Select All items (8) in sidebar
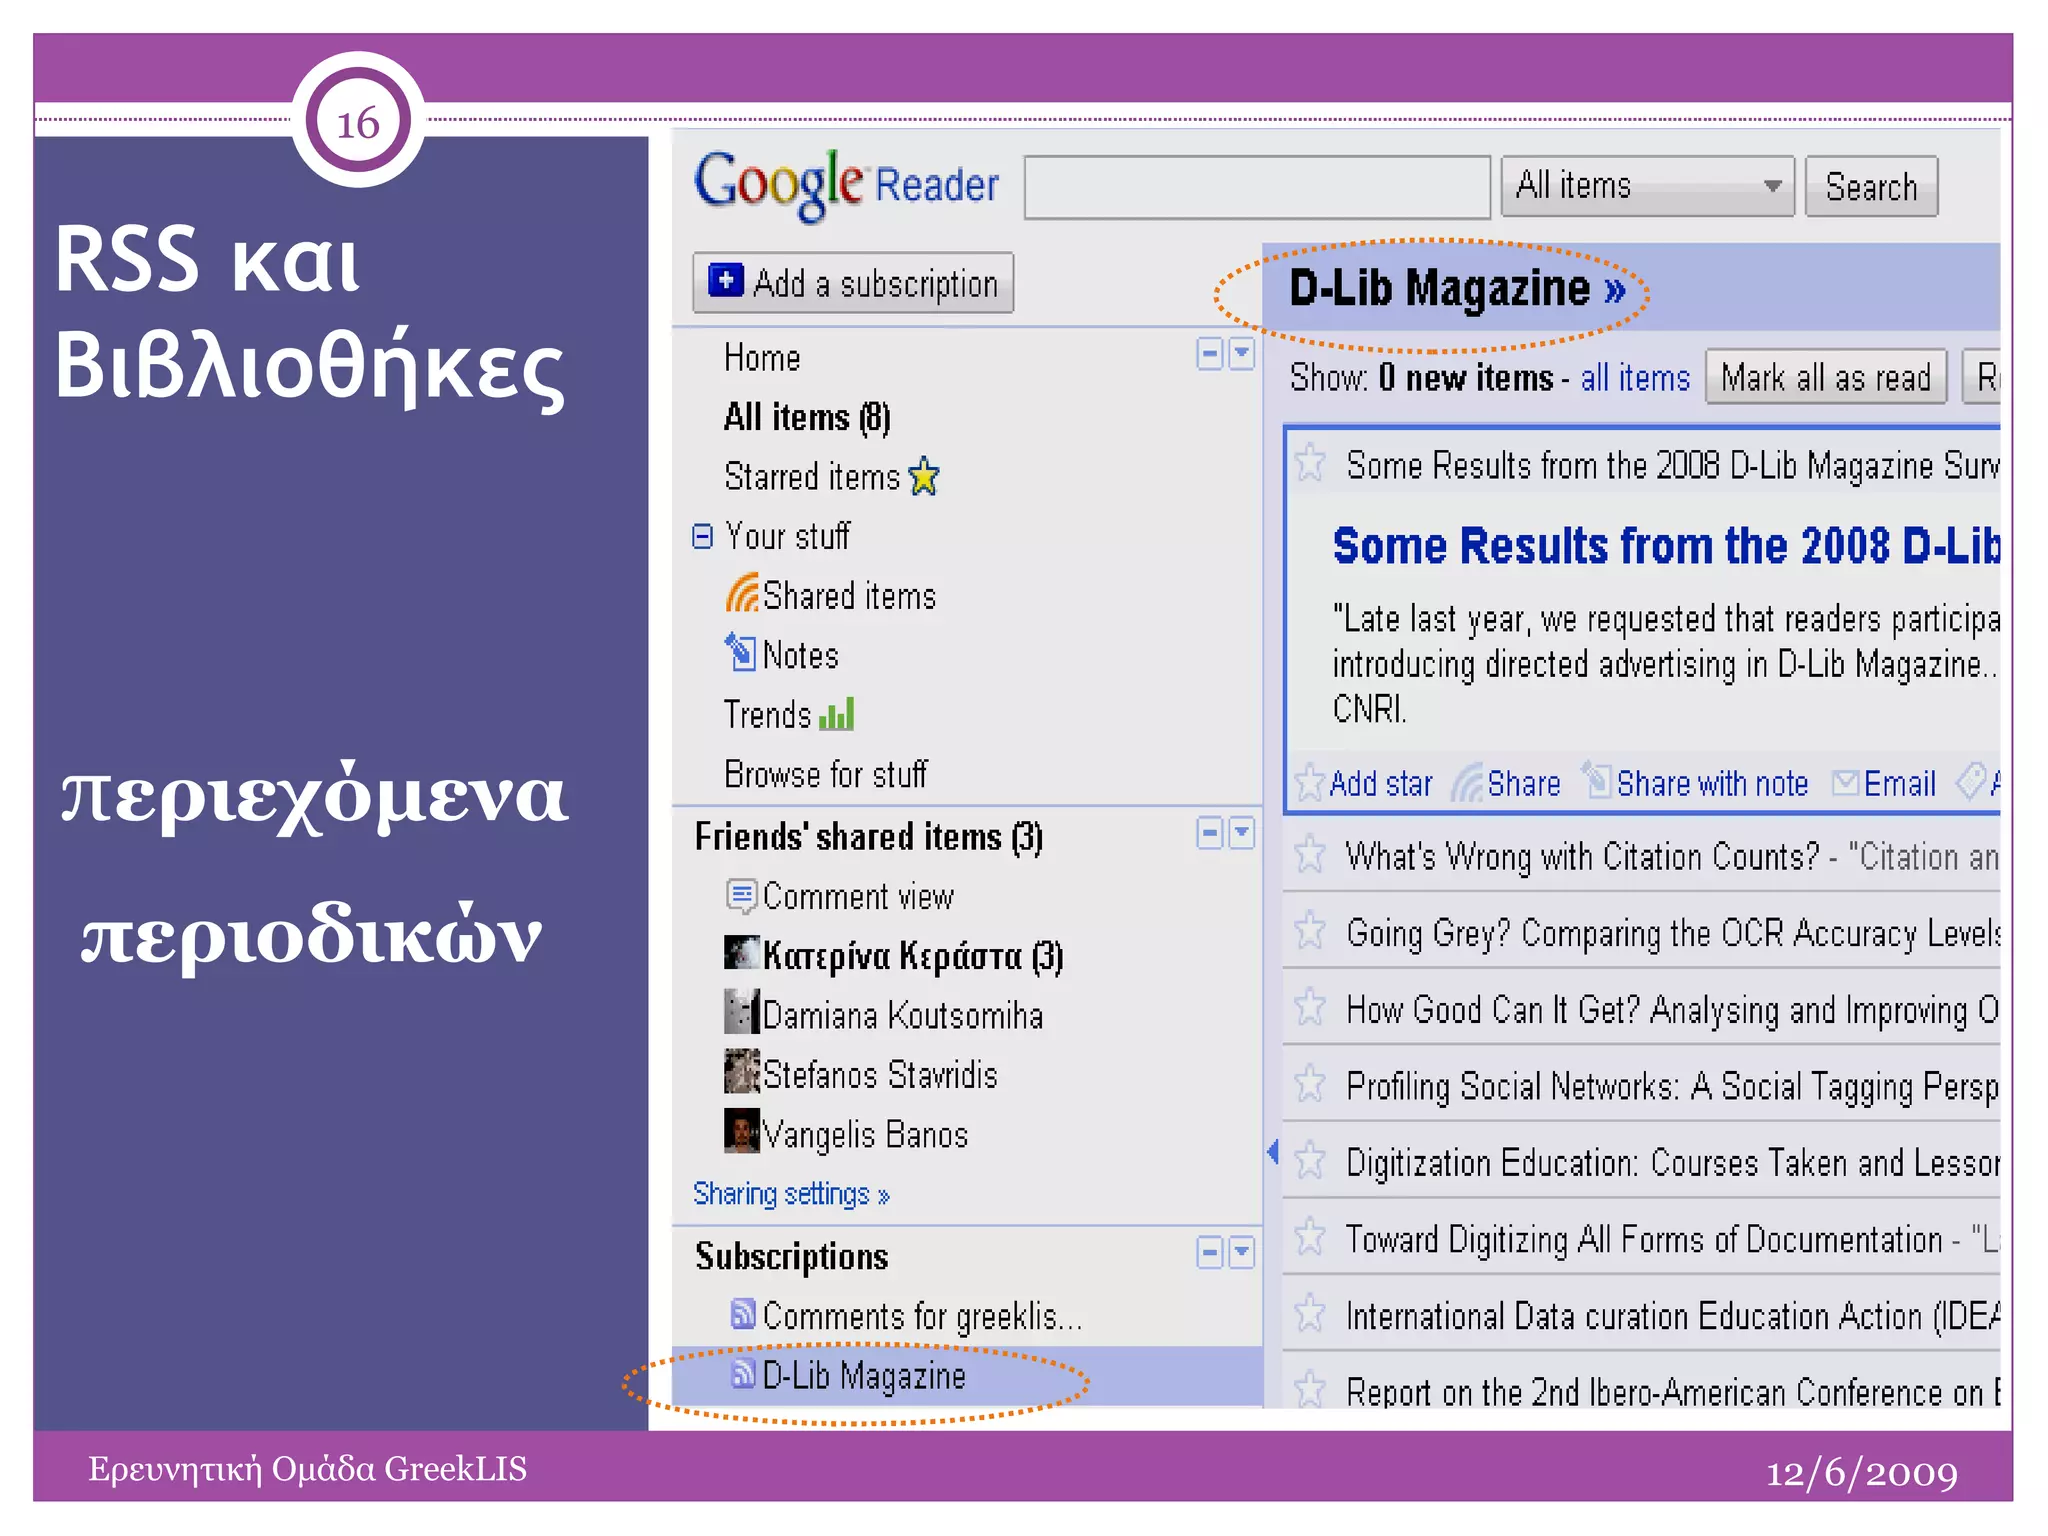The image size is (2048, 1536). [807, 417]
